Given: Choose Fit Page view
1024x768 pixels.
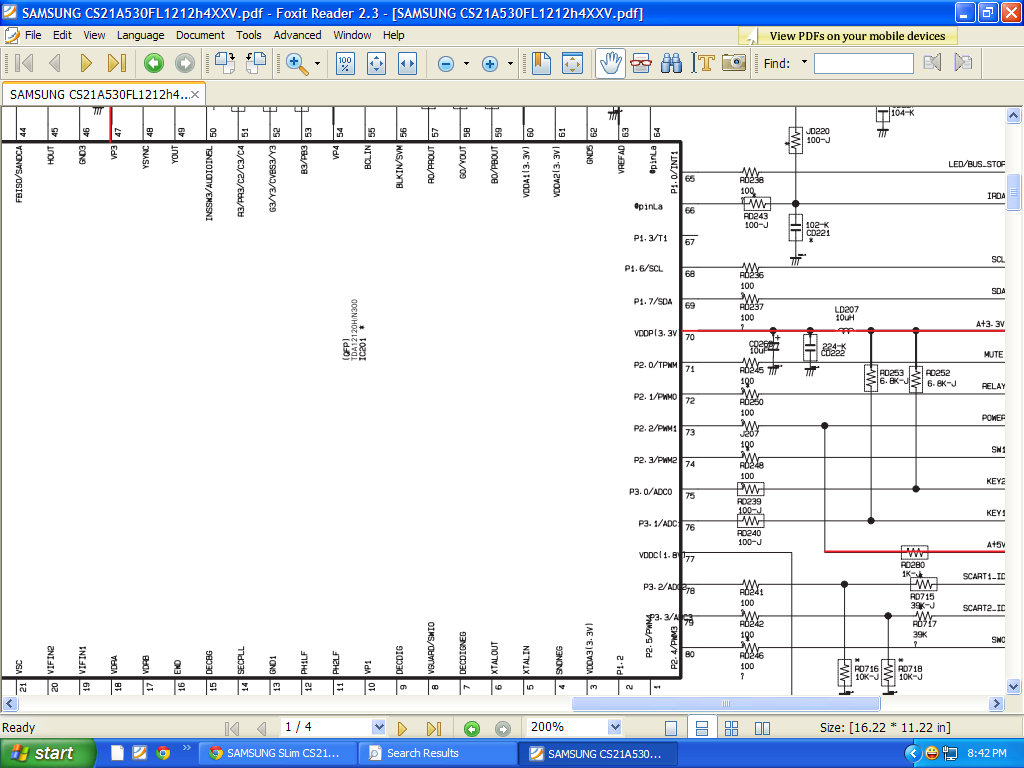Looking at the screenshot, I should point(377,63).
